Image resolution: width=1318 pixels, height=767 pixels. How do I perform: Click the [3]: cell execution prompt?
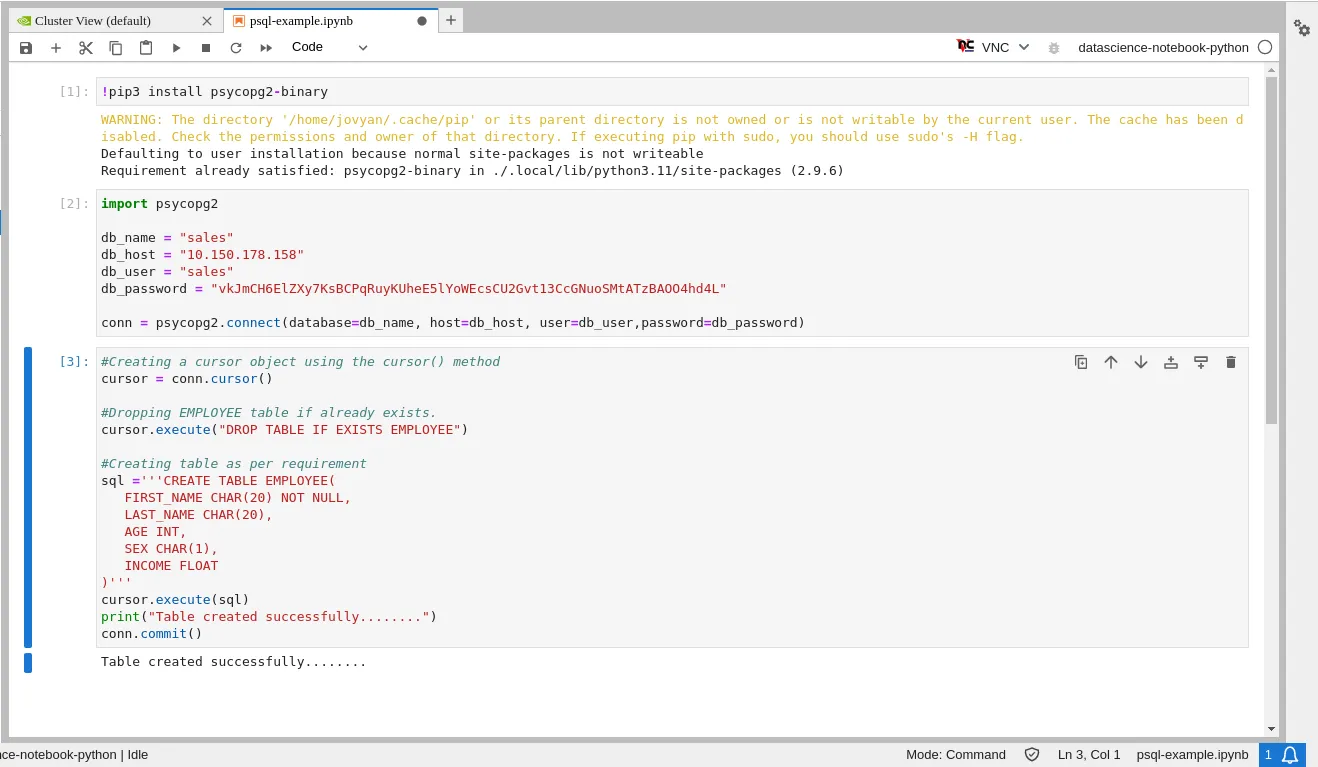click(x=74, y=362)
